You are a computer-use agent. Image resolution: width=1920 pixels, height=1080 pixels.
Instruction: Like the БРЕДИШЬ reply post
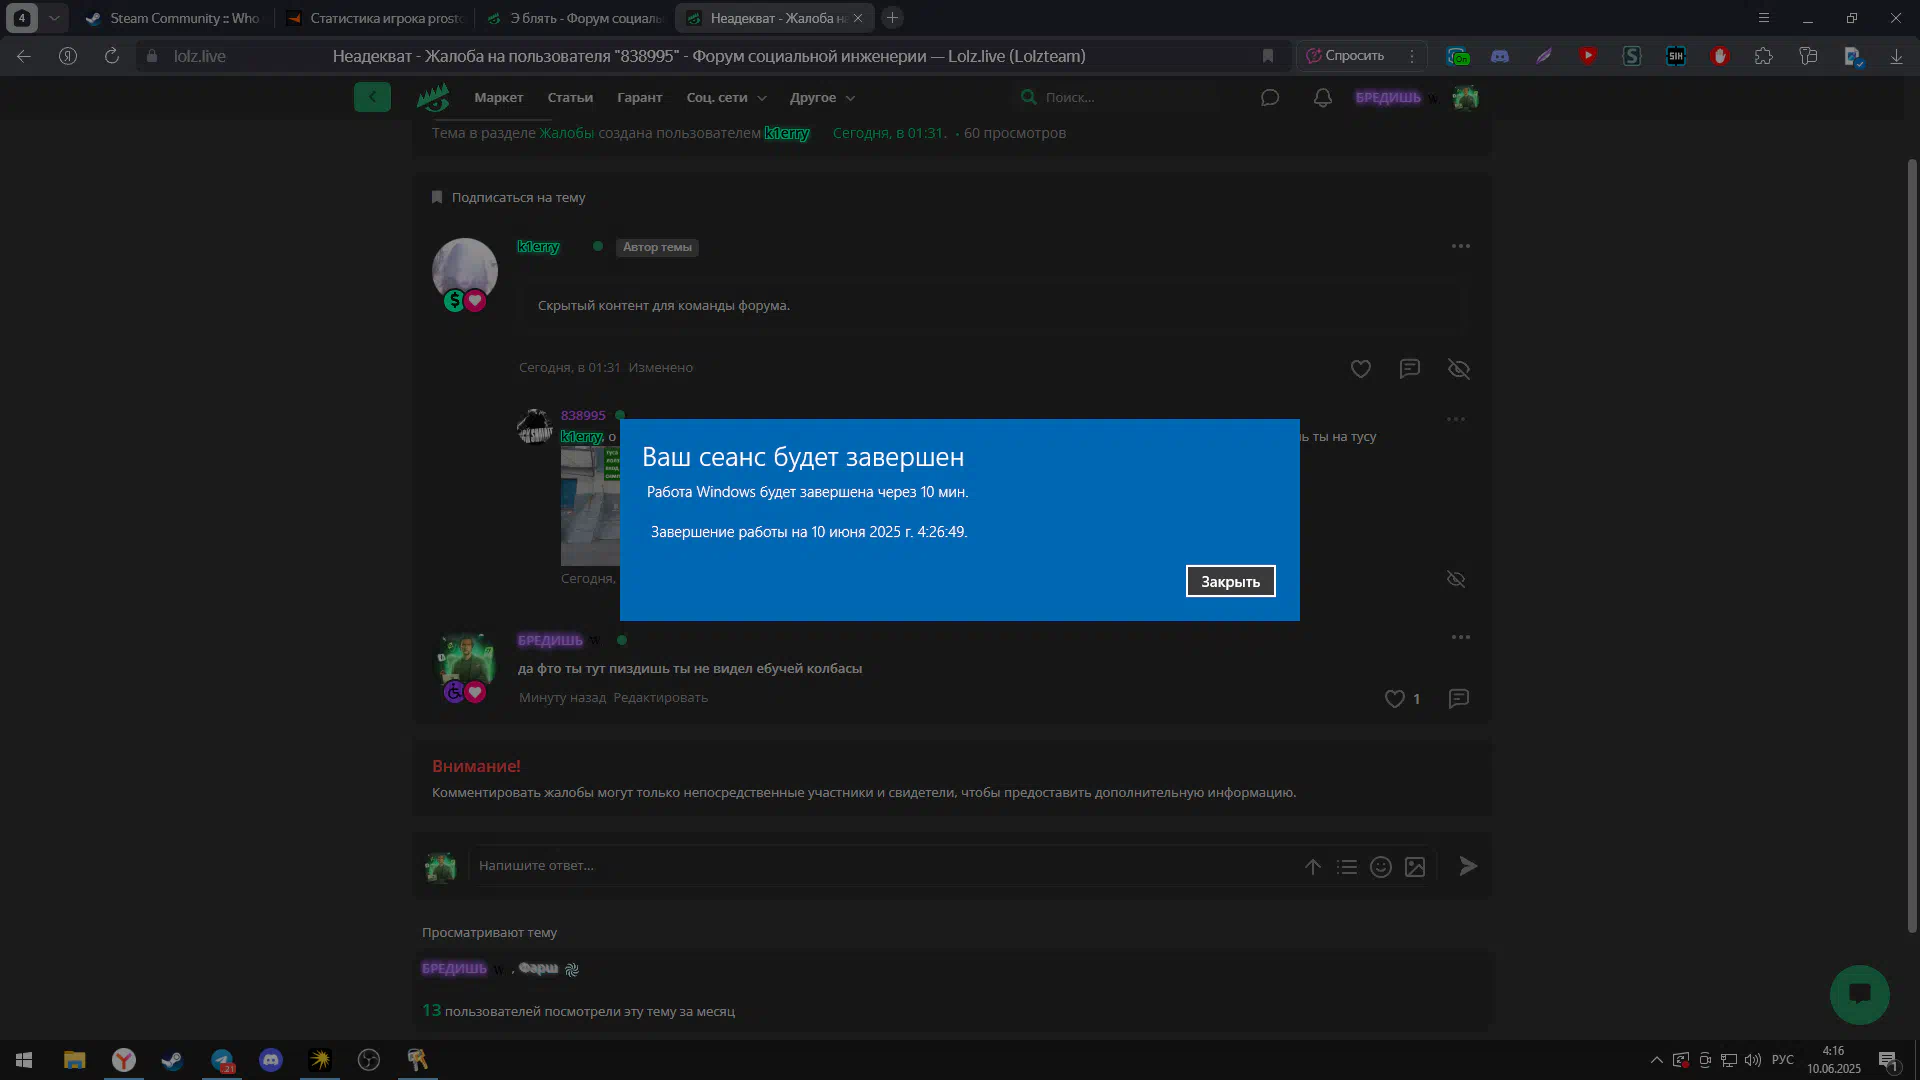pyautogui.click(x=1394, y=699)
